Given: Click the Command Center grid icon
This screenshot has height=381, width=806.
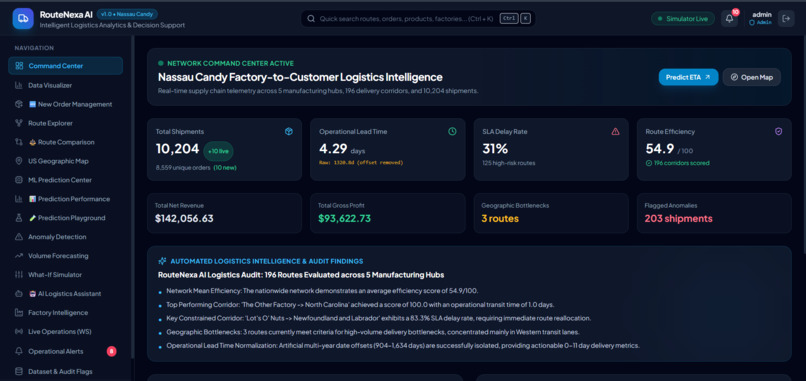Looking at the screenshot, I should pyautogui.click(x=20, y=66).
